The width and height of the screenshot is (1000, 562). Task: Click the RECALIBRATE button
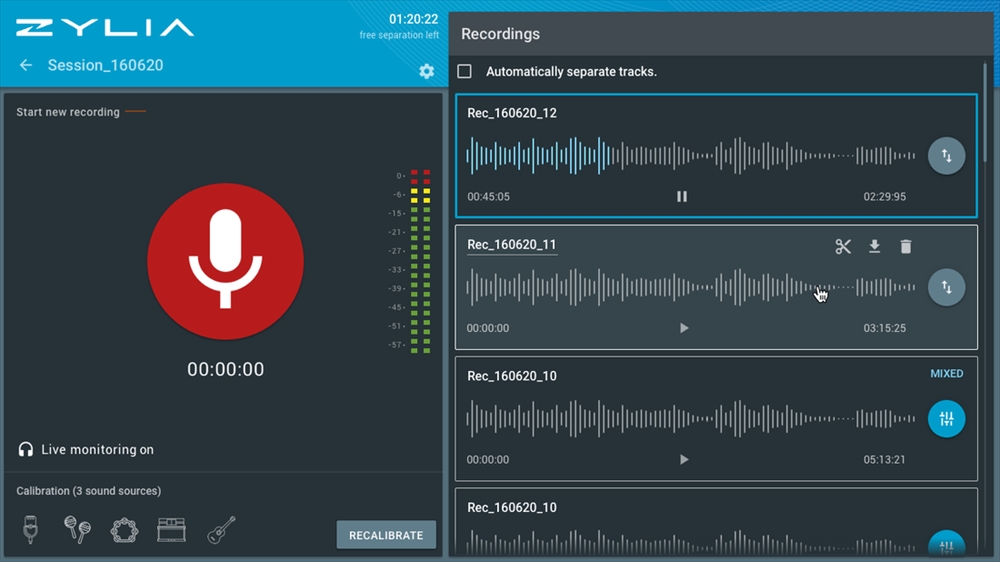(x=386, y=535)
